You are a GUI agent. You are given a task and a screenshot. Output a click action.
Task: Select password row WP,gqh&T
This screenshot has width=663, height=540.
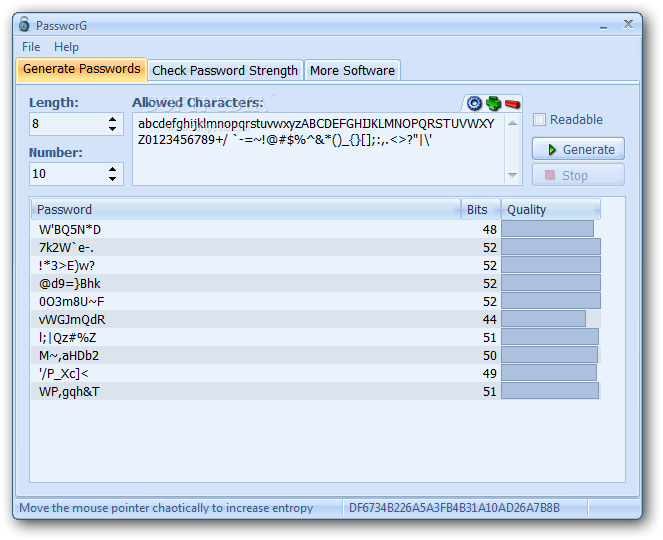tap(316, 392)
